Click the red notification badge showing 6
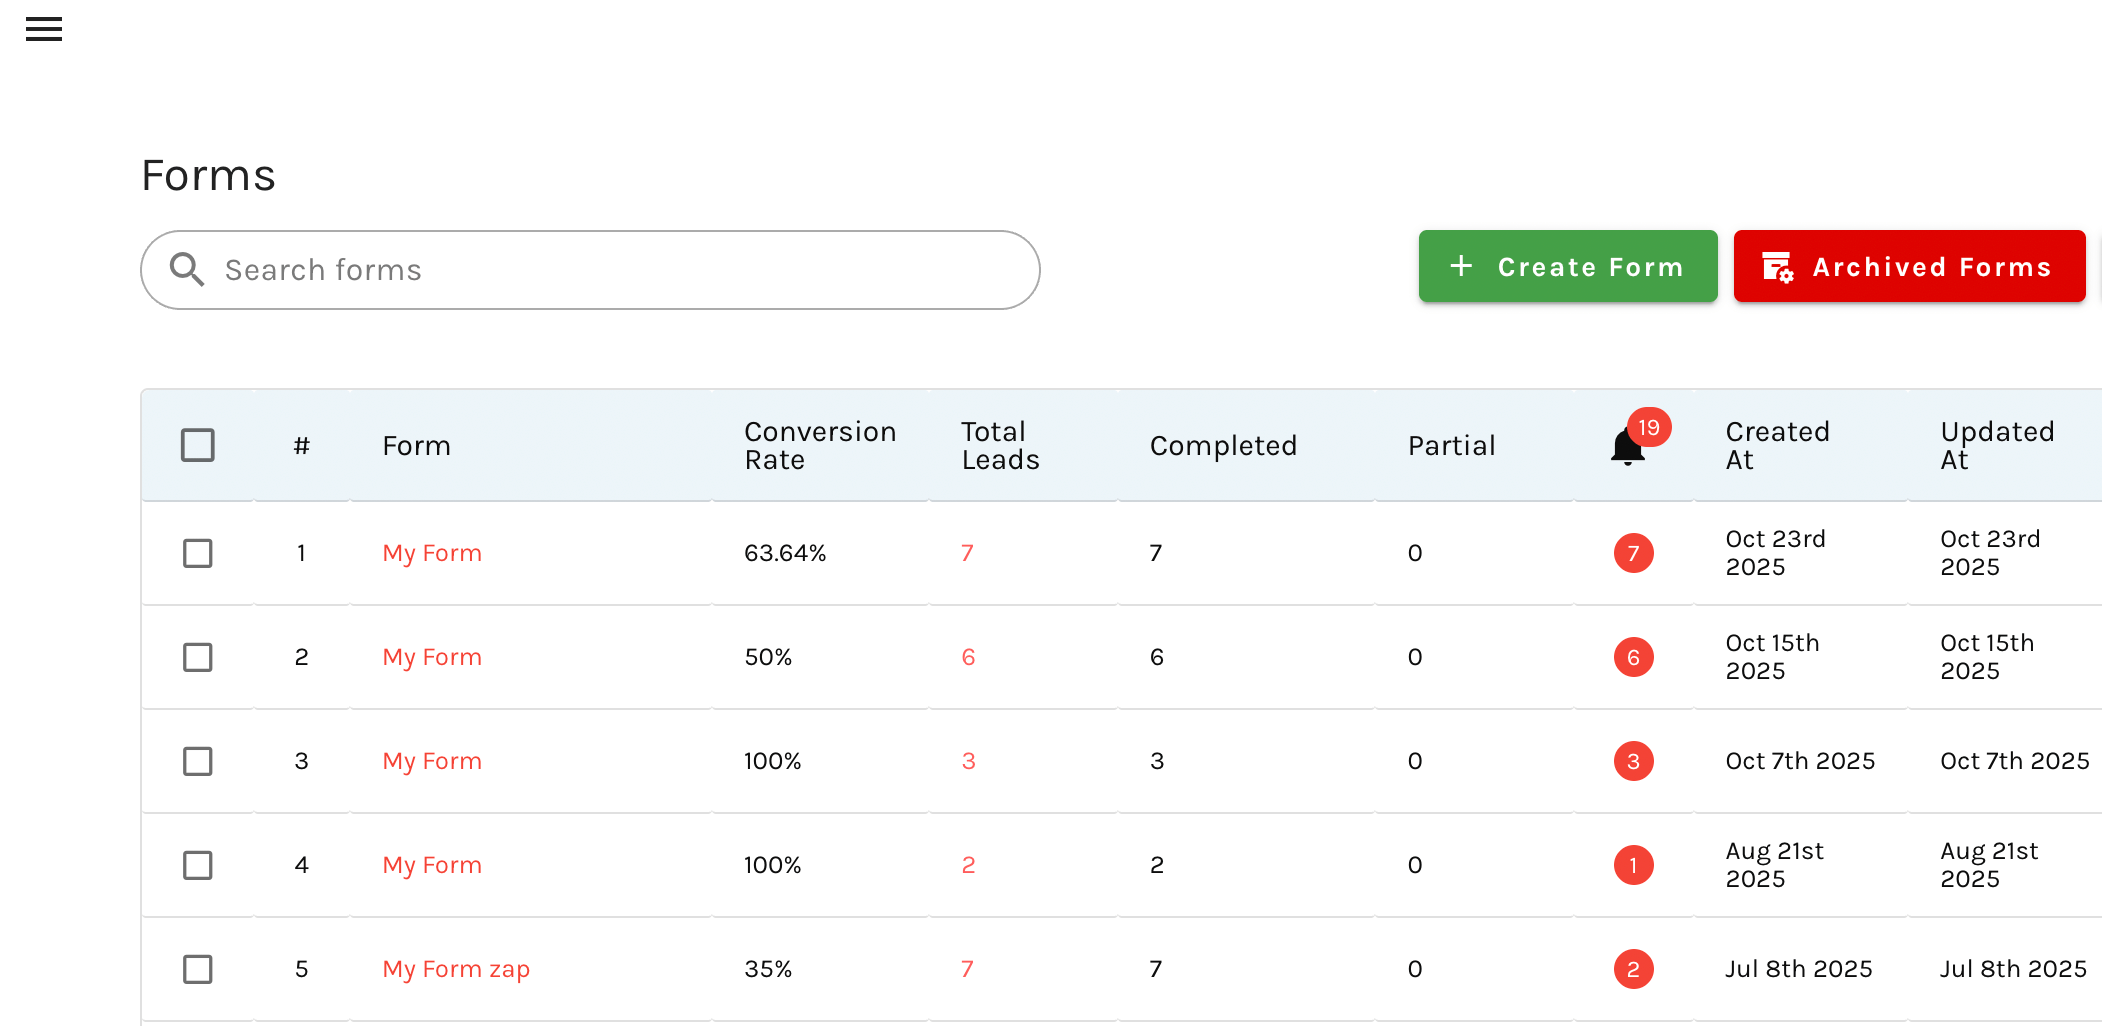 (1633, 657)
